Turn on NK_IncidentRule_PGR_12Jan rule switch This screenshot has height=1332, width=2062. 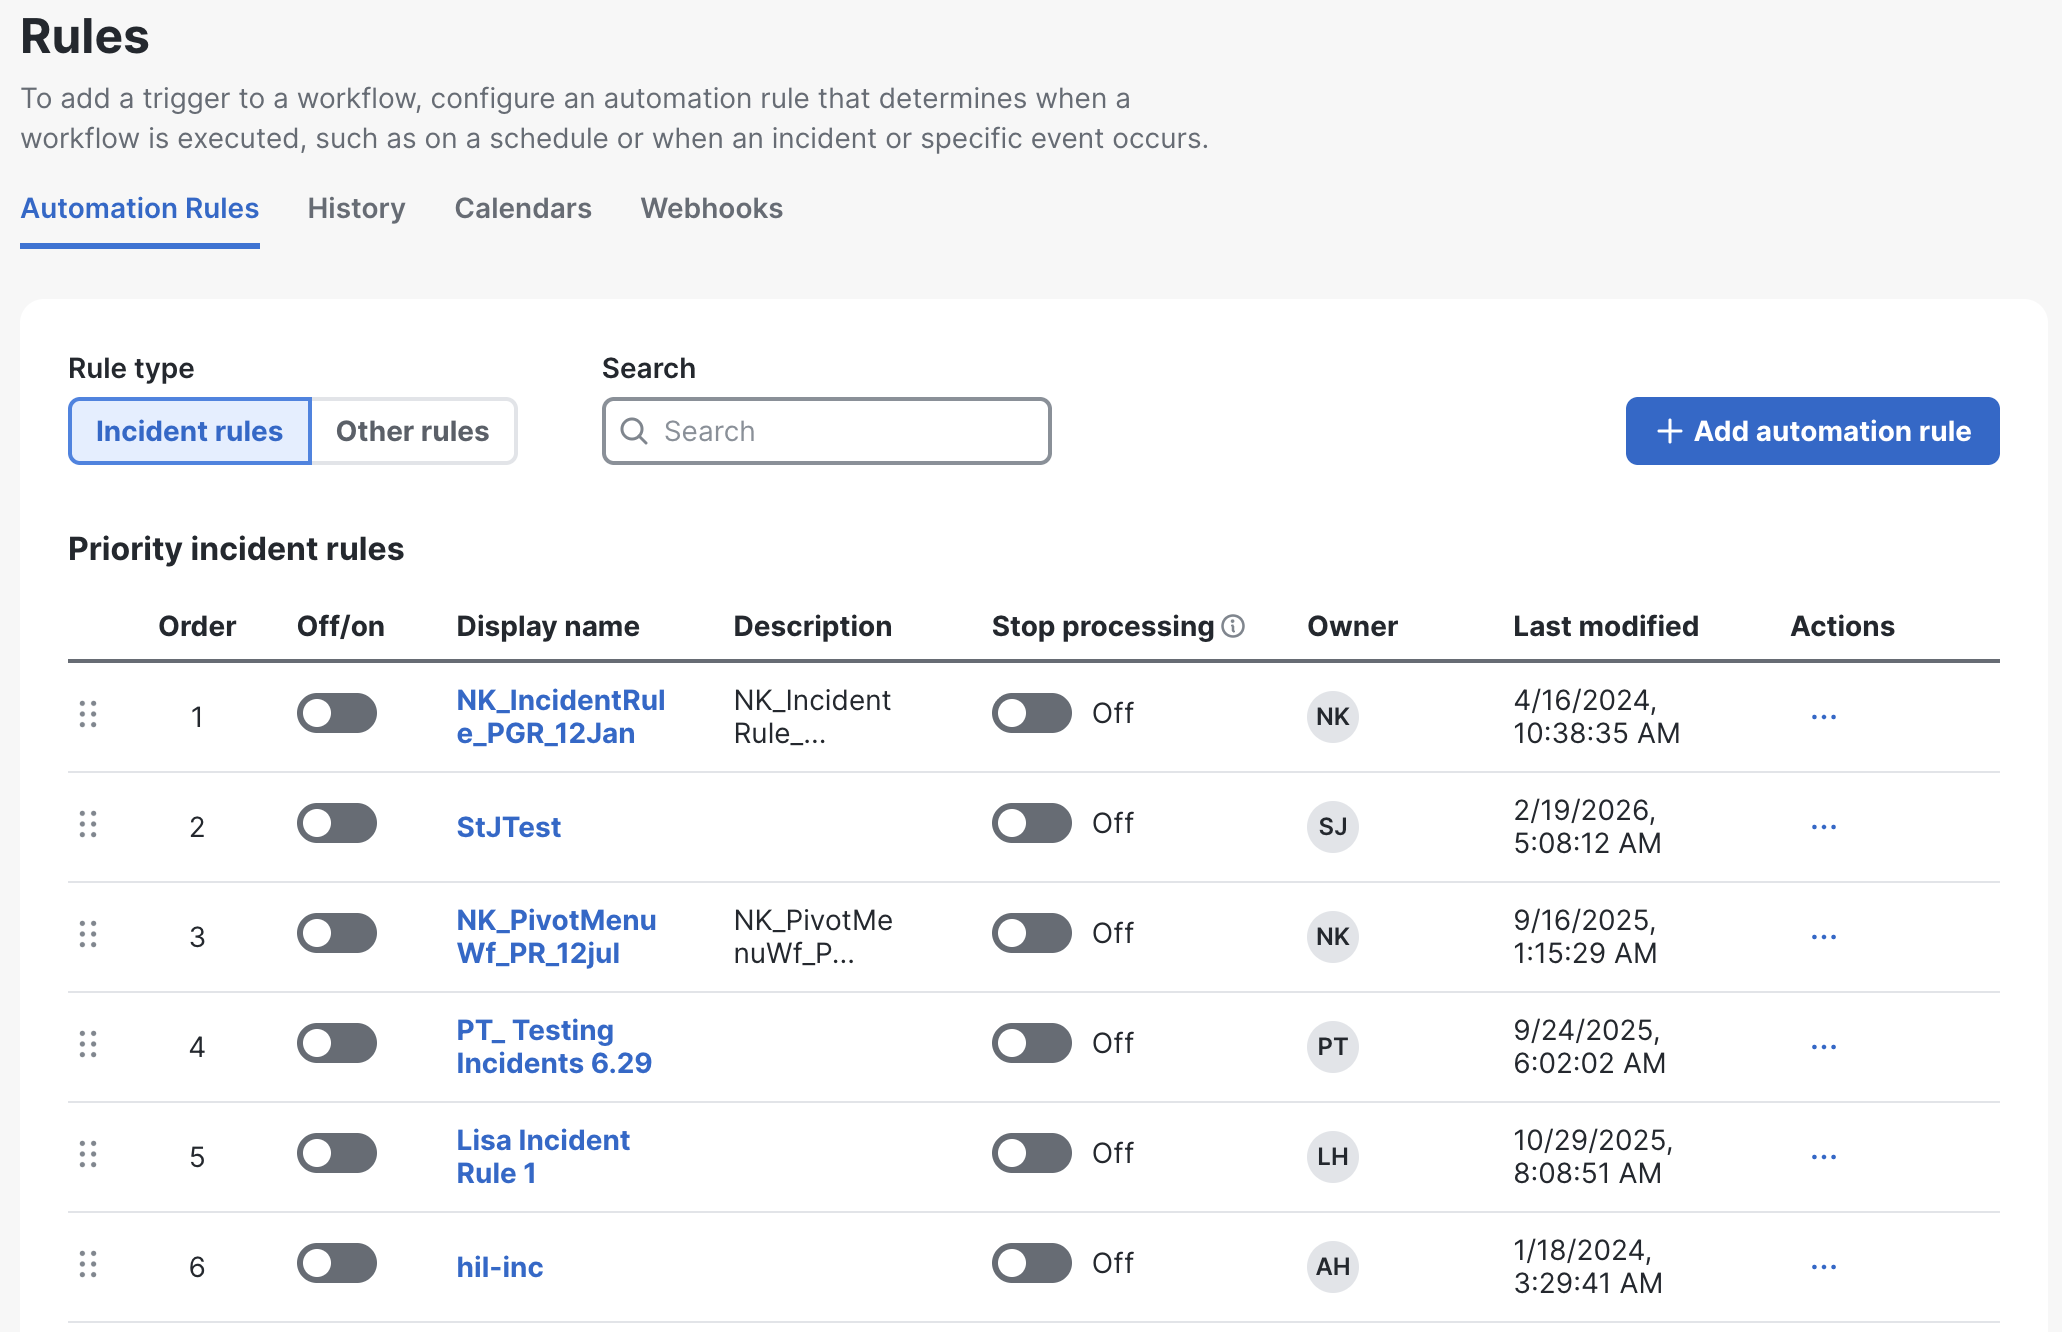(x=336, y=714)
